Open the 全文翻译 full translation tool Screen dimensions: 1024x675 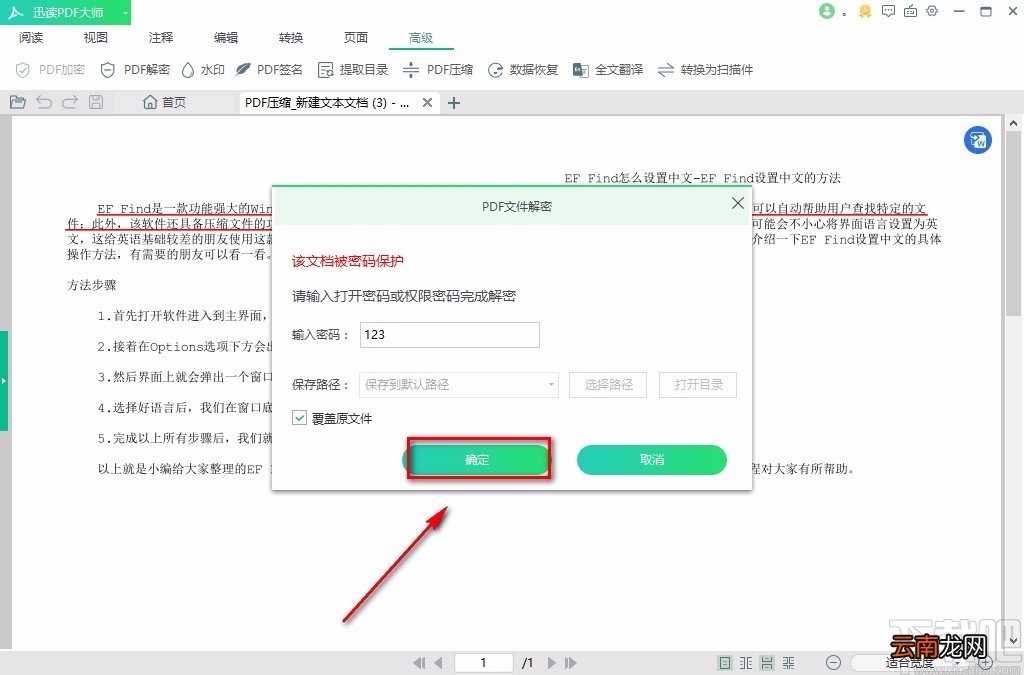coord(608,70)
